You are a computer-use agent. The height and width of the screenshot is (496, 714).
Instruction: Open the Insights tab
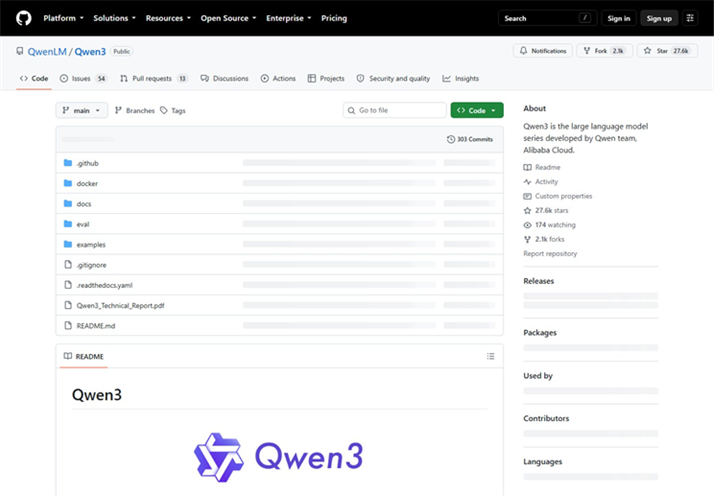click(x=461, y=78)
